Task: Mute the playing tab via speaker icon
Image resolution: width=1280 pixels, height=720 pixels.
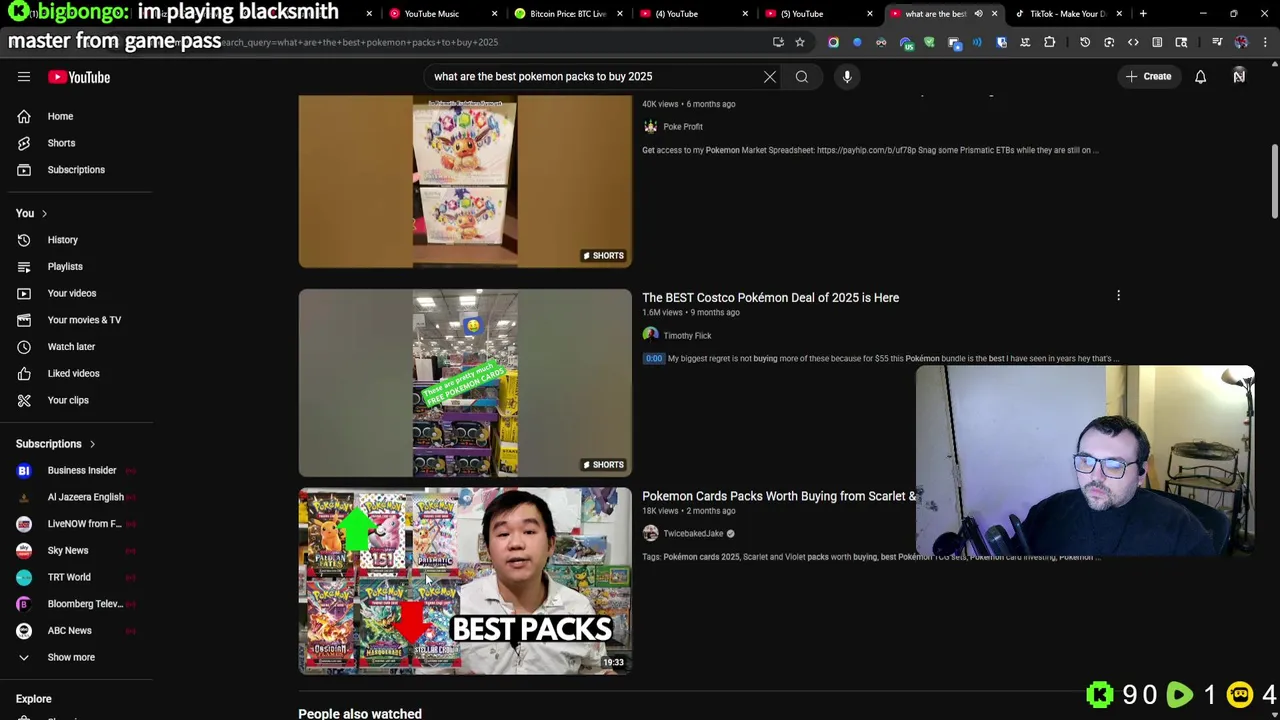Action: [978, 14]
